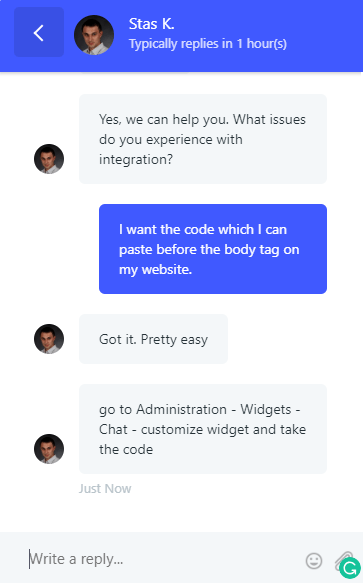
Task: Click the 'go to Administration - Widgets' message
Action: pos(203,429)
